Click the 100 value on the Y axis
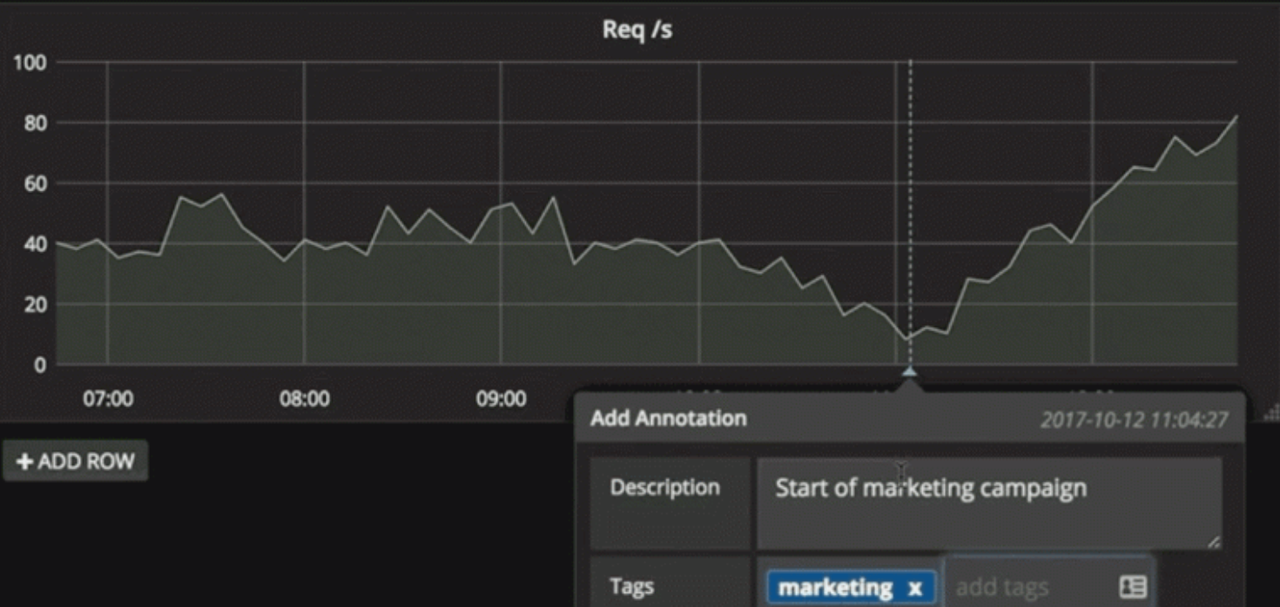1280x607 pixels. click(29, 63)
